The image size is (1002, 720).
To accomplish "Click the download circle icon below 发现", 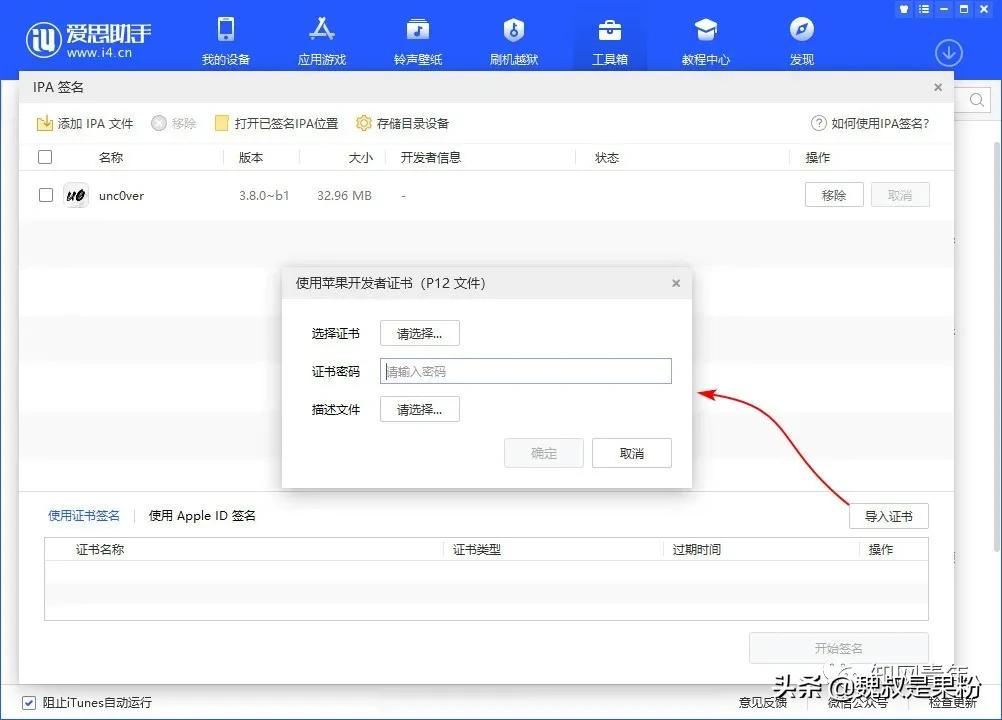I will click(948, 52).
